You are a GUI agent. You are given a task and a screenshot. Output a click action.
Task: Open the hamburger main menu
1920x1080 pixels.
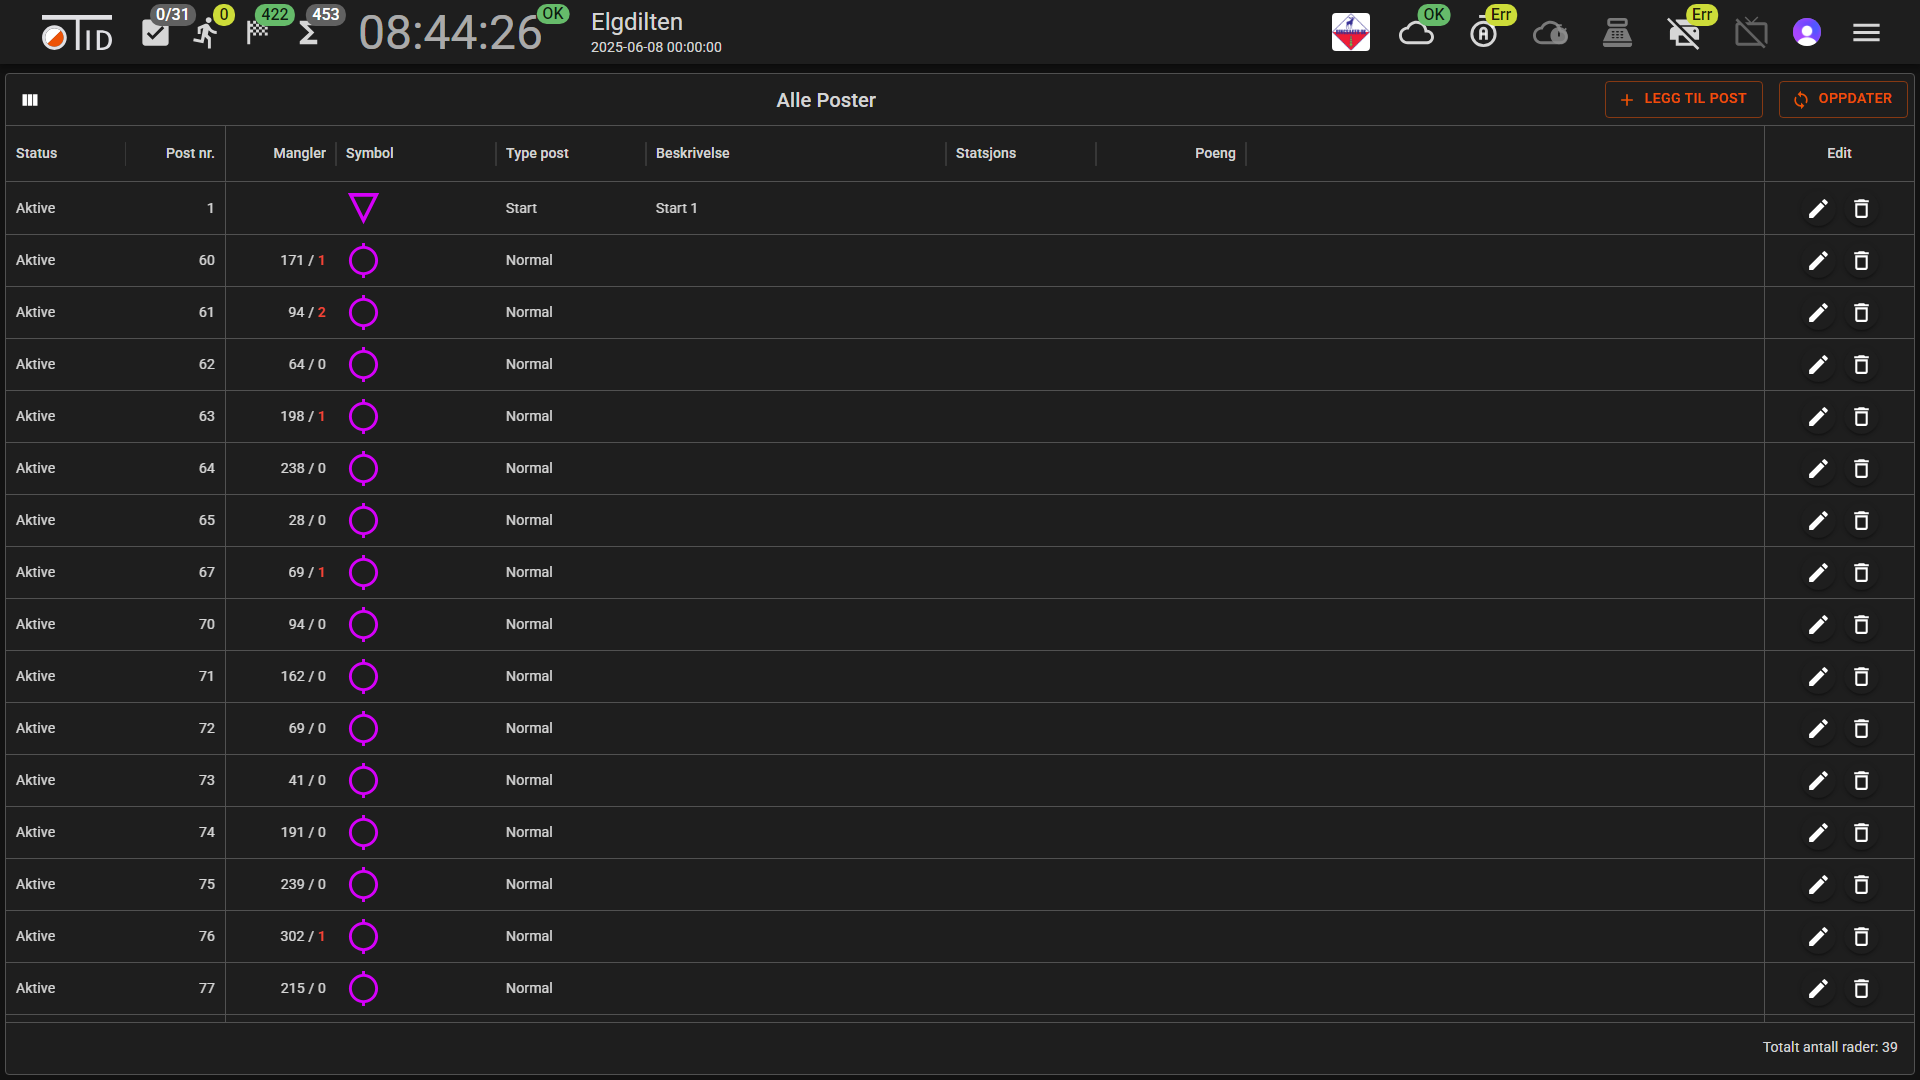1866,33
